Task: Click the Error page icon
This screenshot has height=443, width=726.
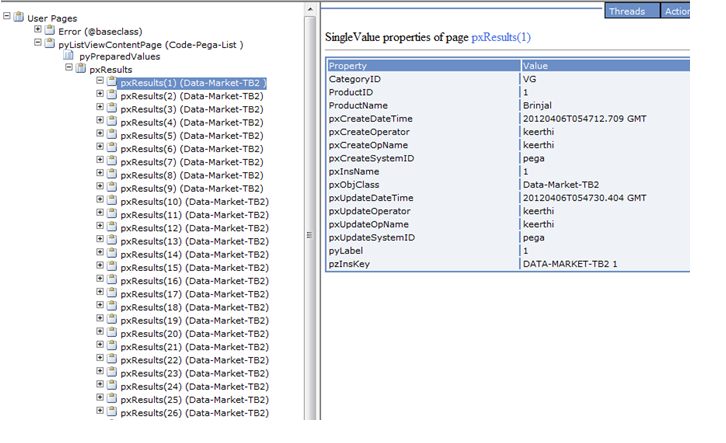Action: tap(50, 30)
